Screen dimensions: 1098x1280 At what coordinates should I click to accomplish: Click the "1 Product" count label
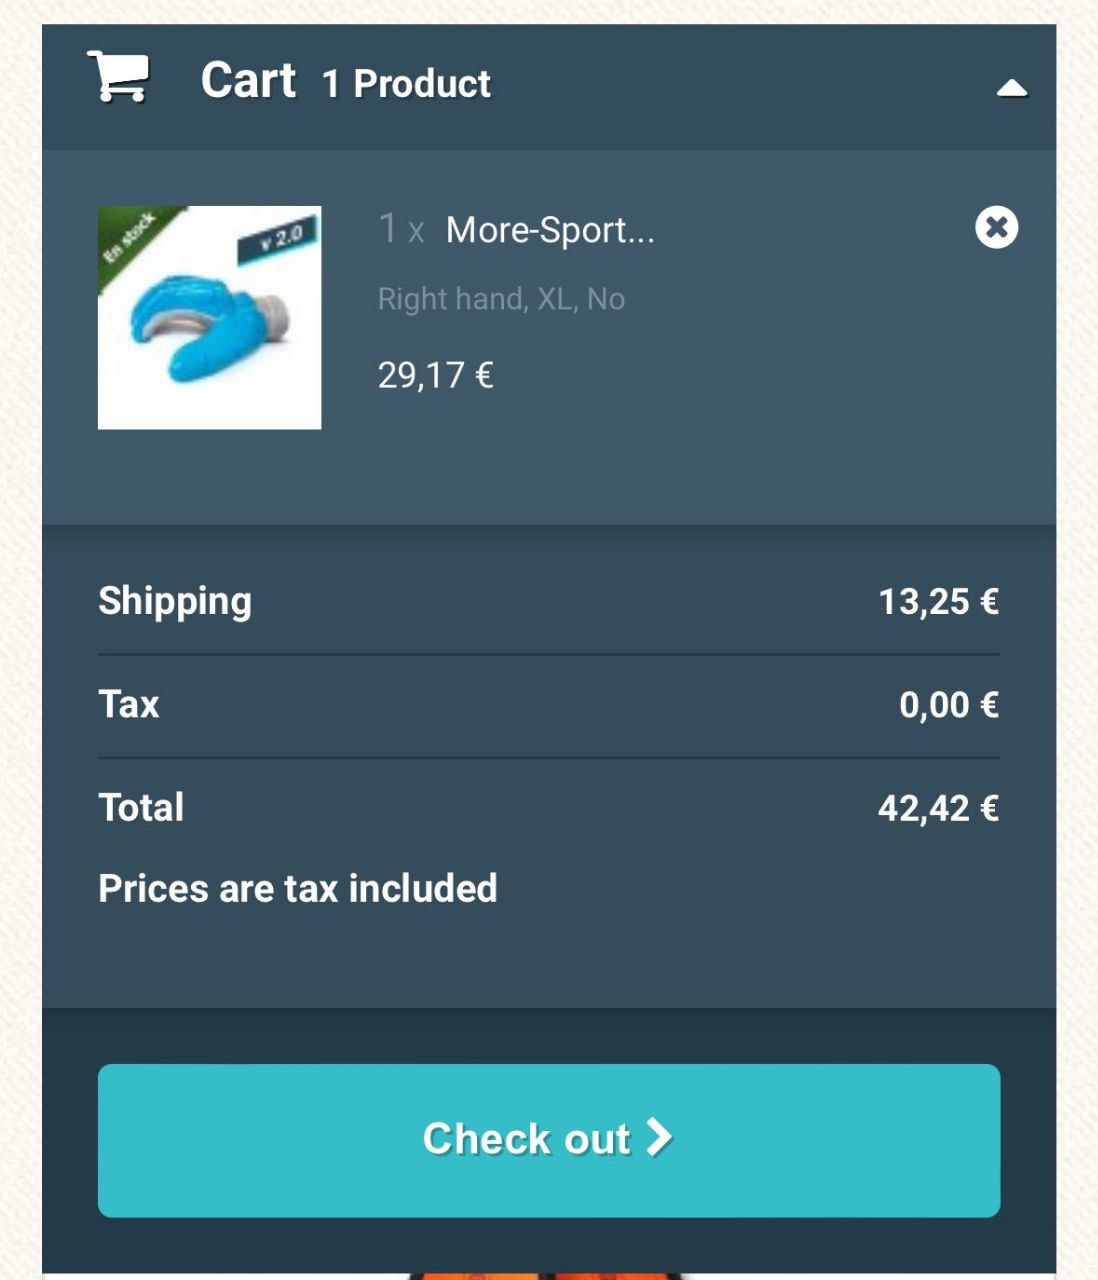coord(406,85)
